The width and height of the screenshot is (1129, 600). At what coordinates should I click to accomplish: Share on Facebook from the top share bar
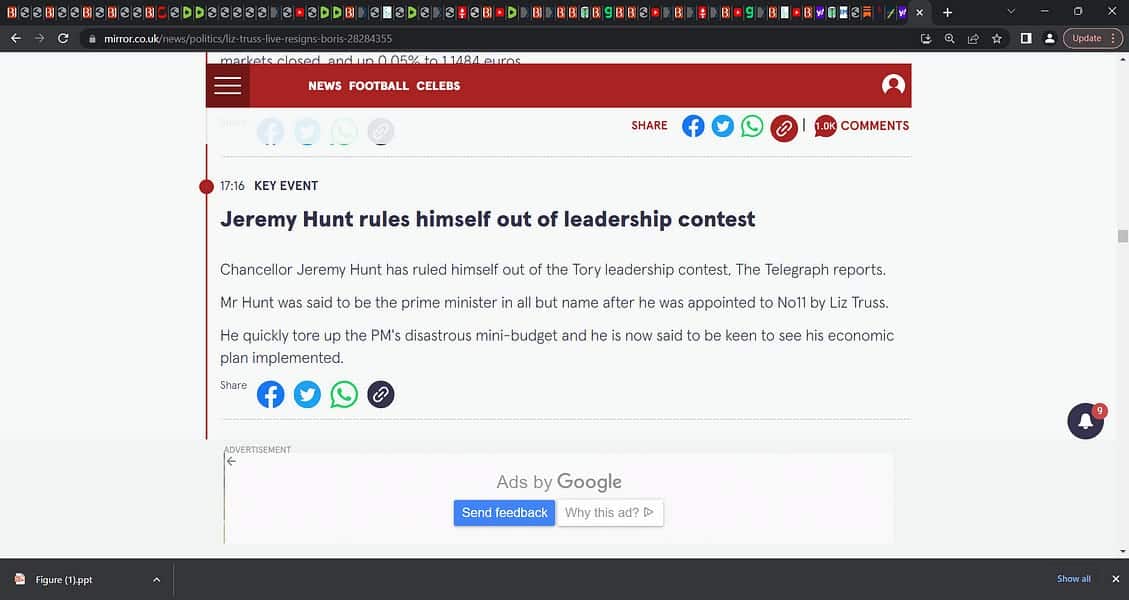point(693,126)
